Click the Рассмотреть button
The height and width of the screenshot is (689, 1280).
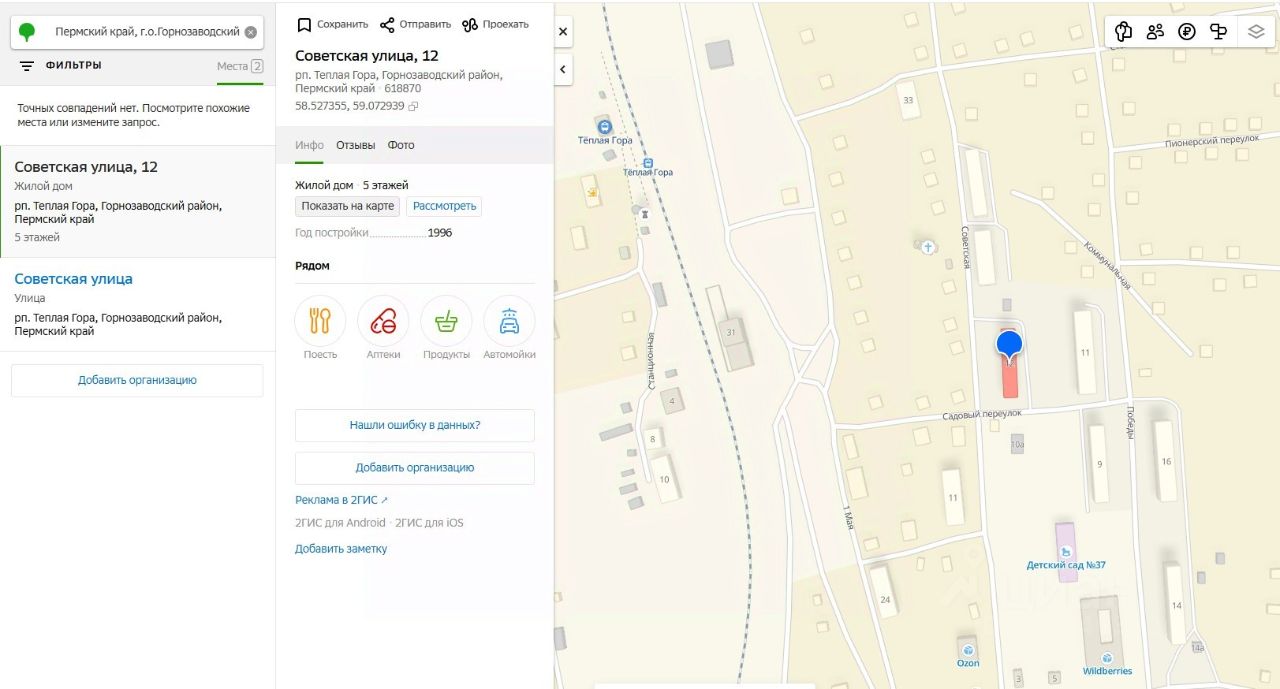444,206
